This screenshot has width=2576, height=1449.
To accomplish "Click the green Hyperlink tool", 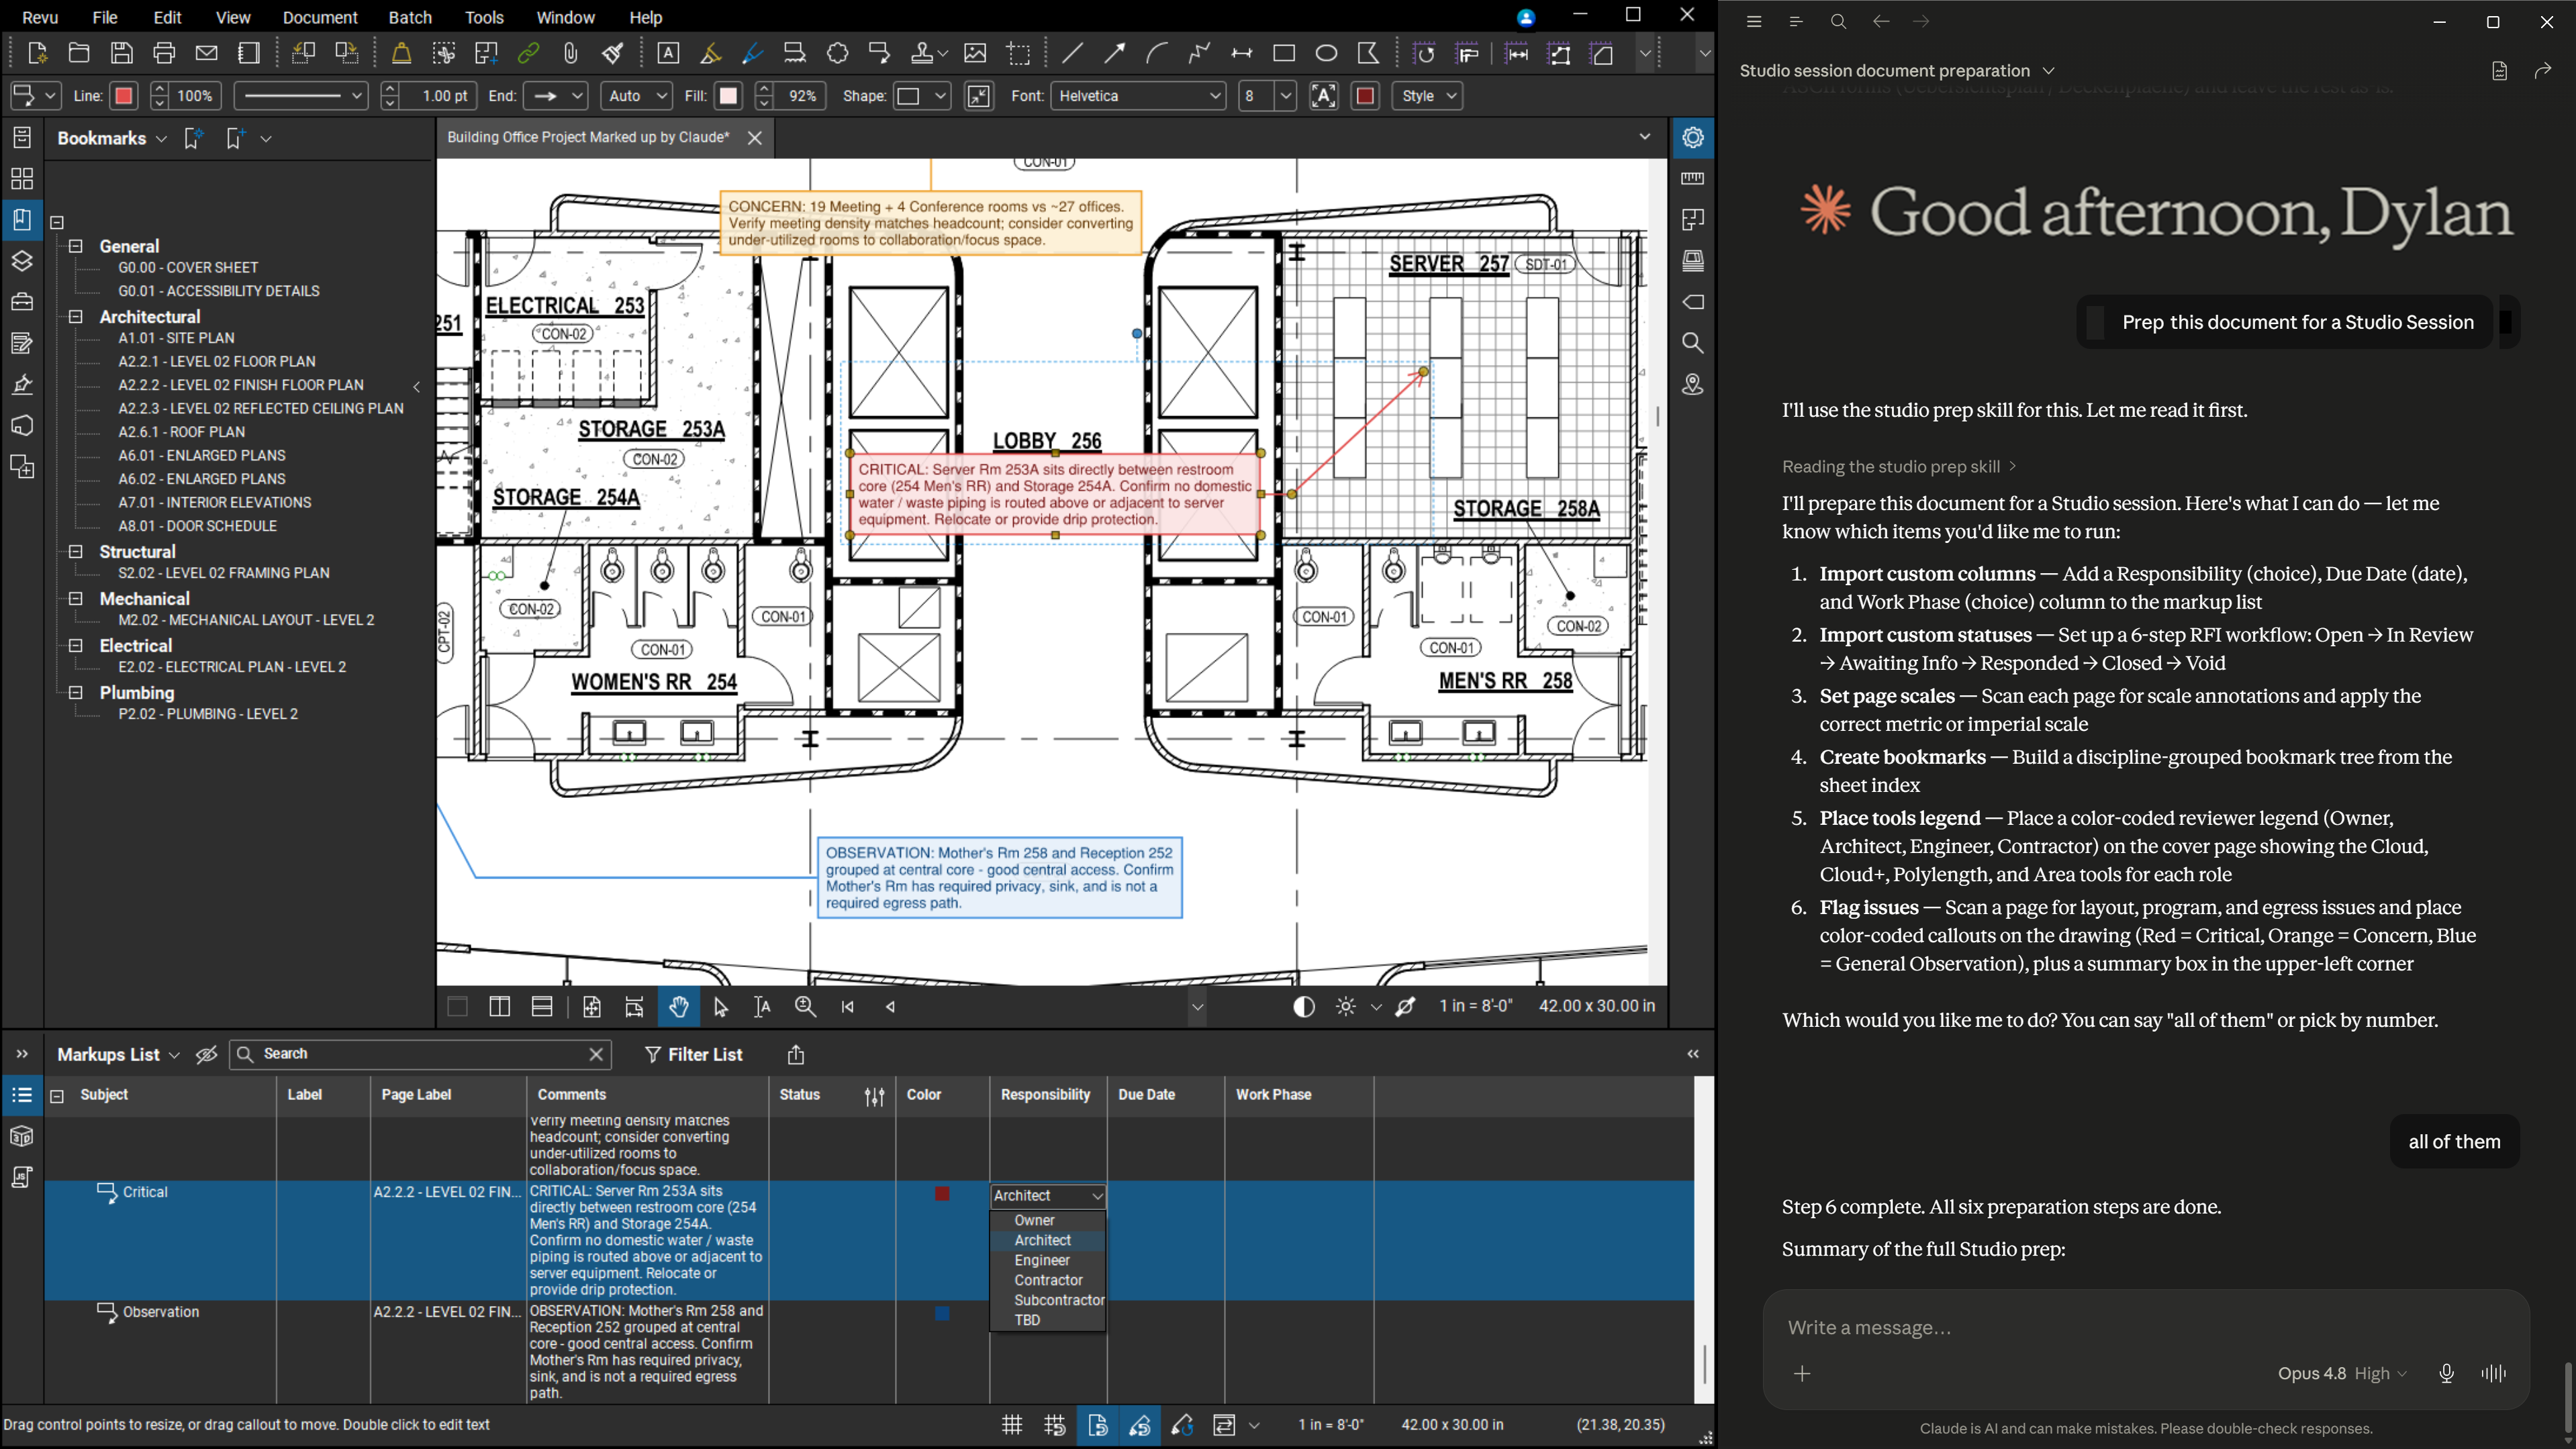I will [x=528, y=54].
